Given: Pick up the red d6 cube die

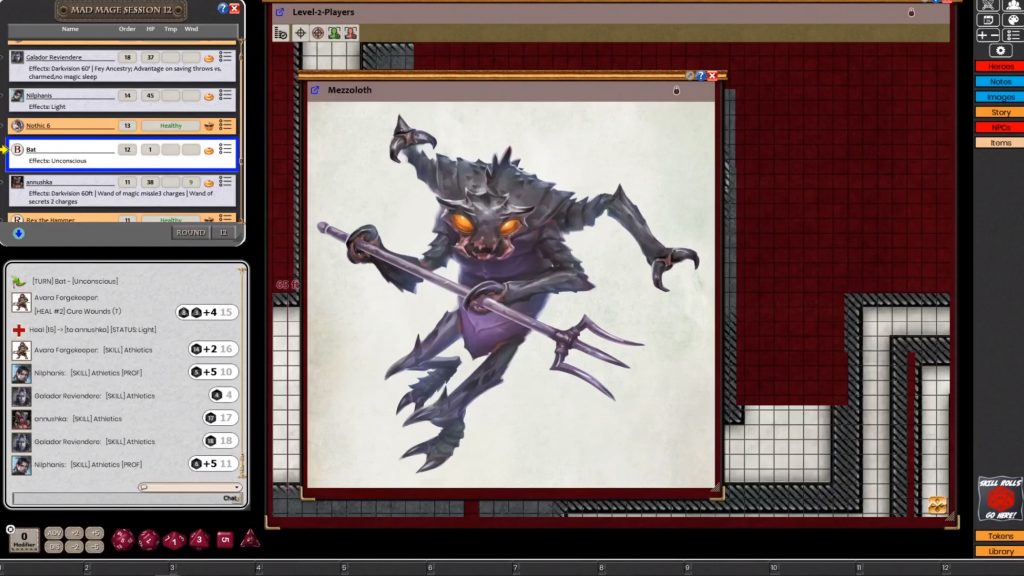Looking at the screenshot, I should pyautogui.click(x=225, y=539).
